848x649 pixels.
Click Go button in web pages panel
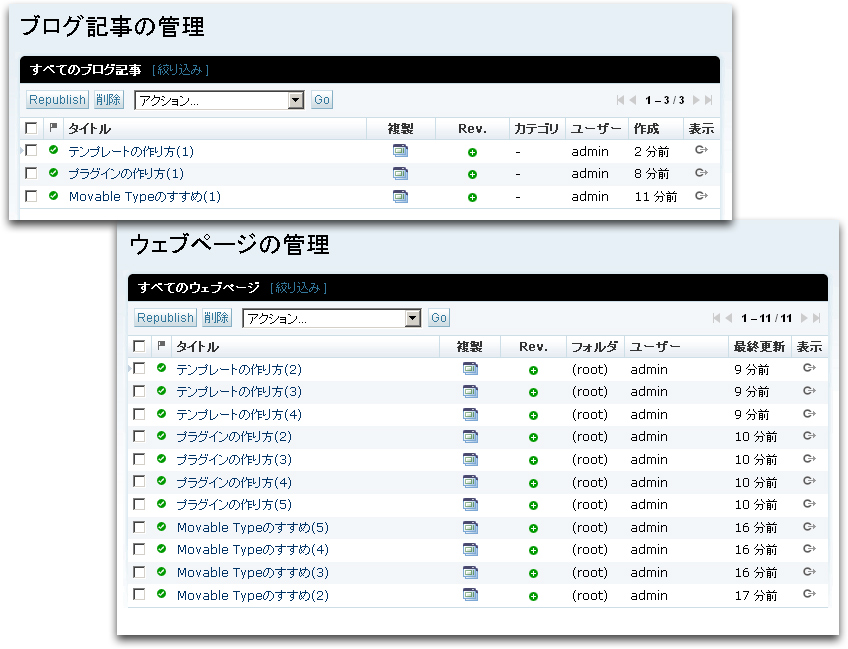coord(439,317)
